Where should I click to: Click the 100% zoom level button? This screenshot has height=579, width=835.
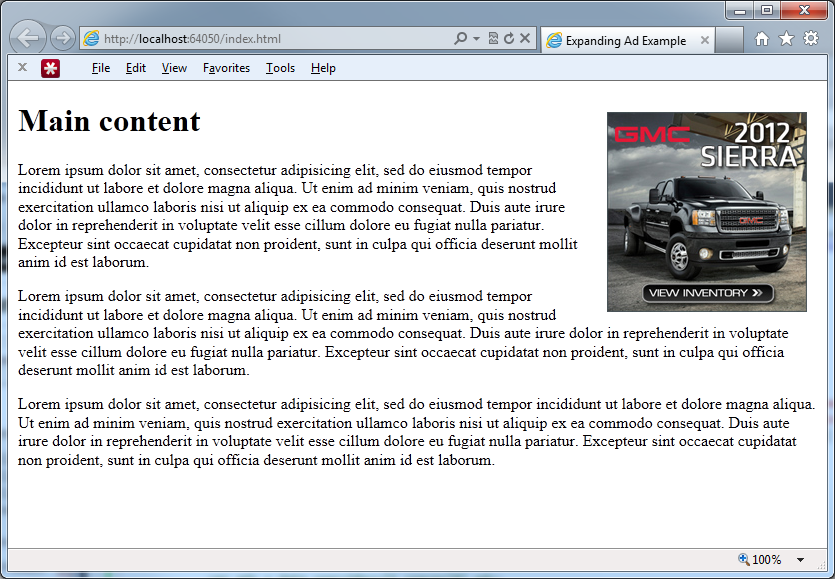pyautogui.click(x=760, y=560)
